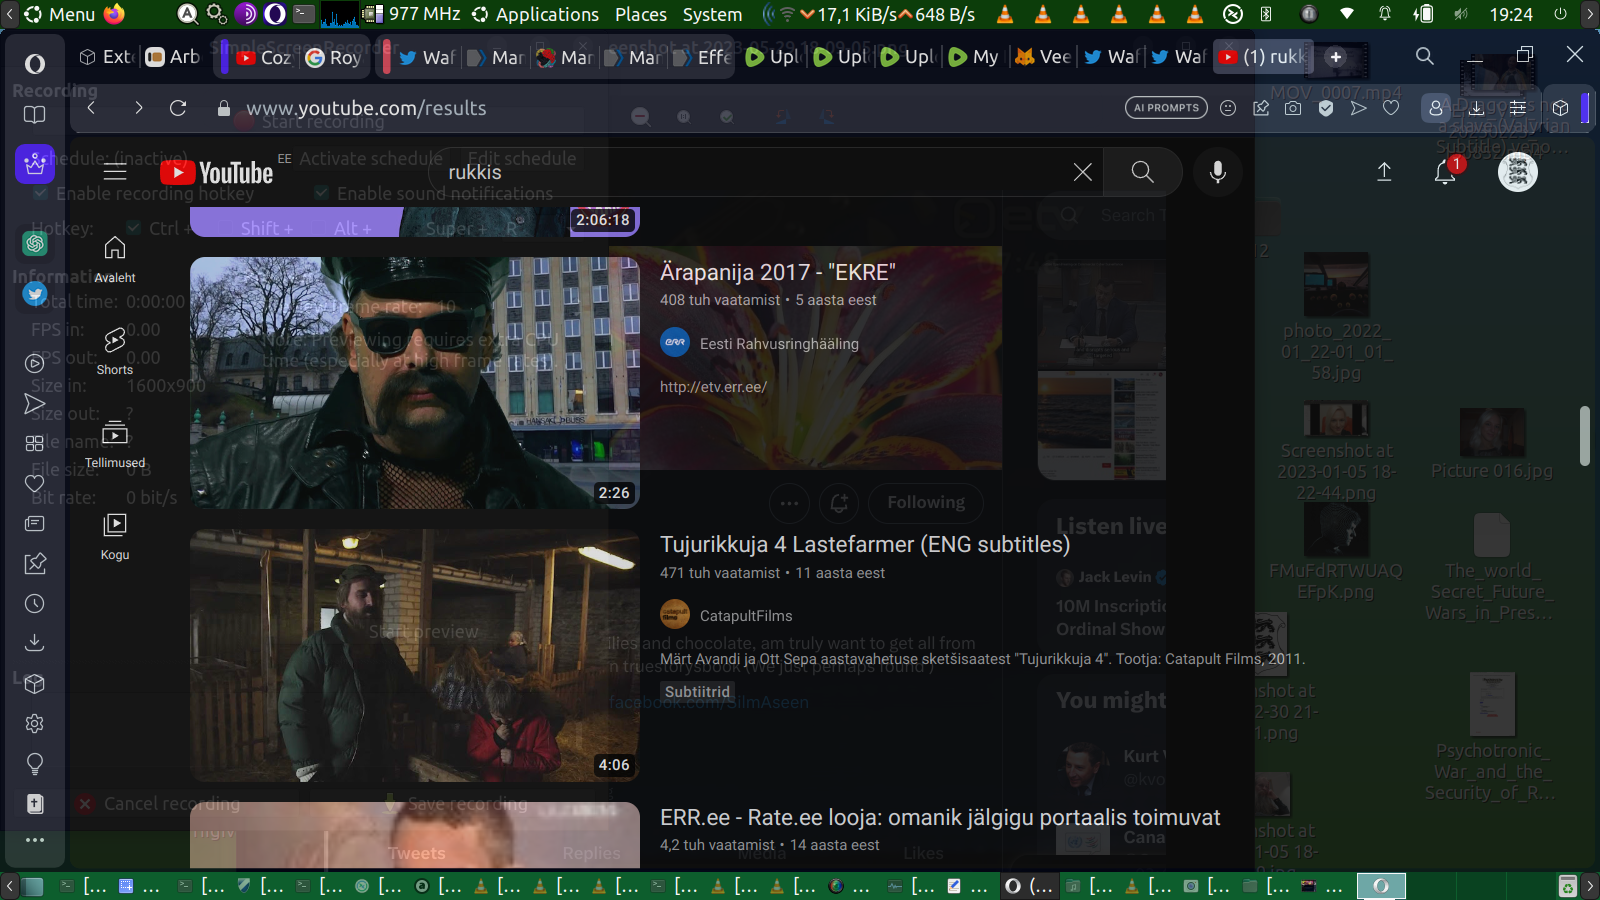Switch to the Vee tab

(1043, 57)
